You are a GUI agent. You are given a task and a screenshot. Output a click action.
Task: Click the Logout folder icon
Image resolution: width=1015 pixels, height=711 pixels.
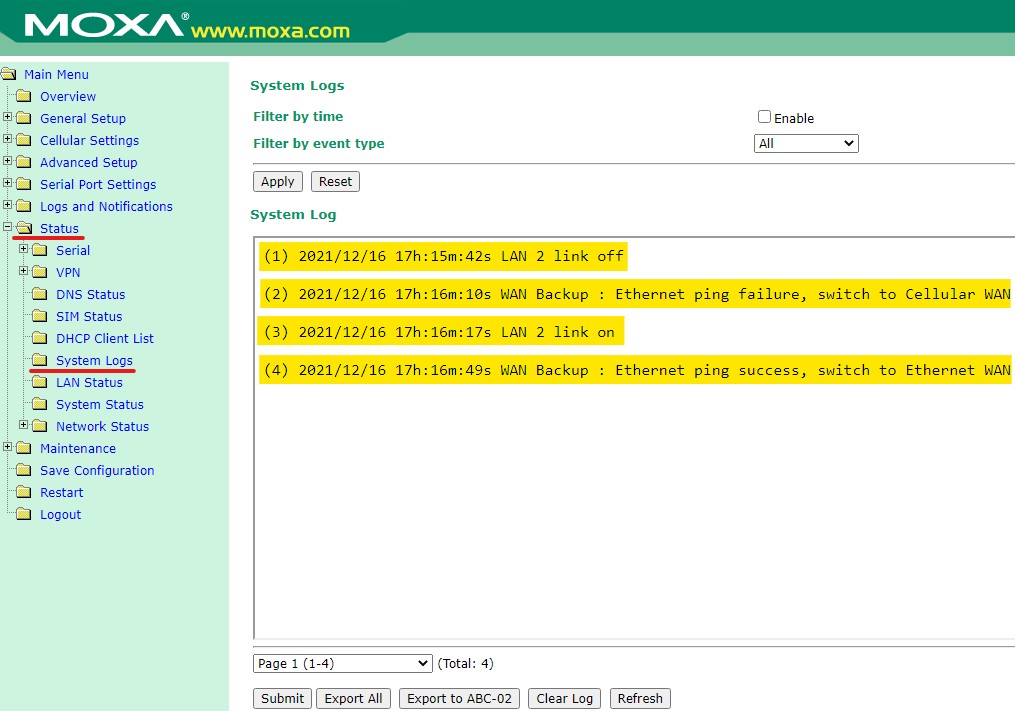click(x=24, y=515)
